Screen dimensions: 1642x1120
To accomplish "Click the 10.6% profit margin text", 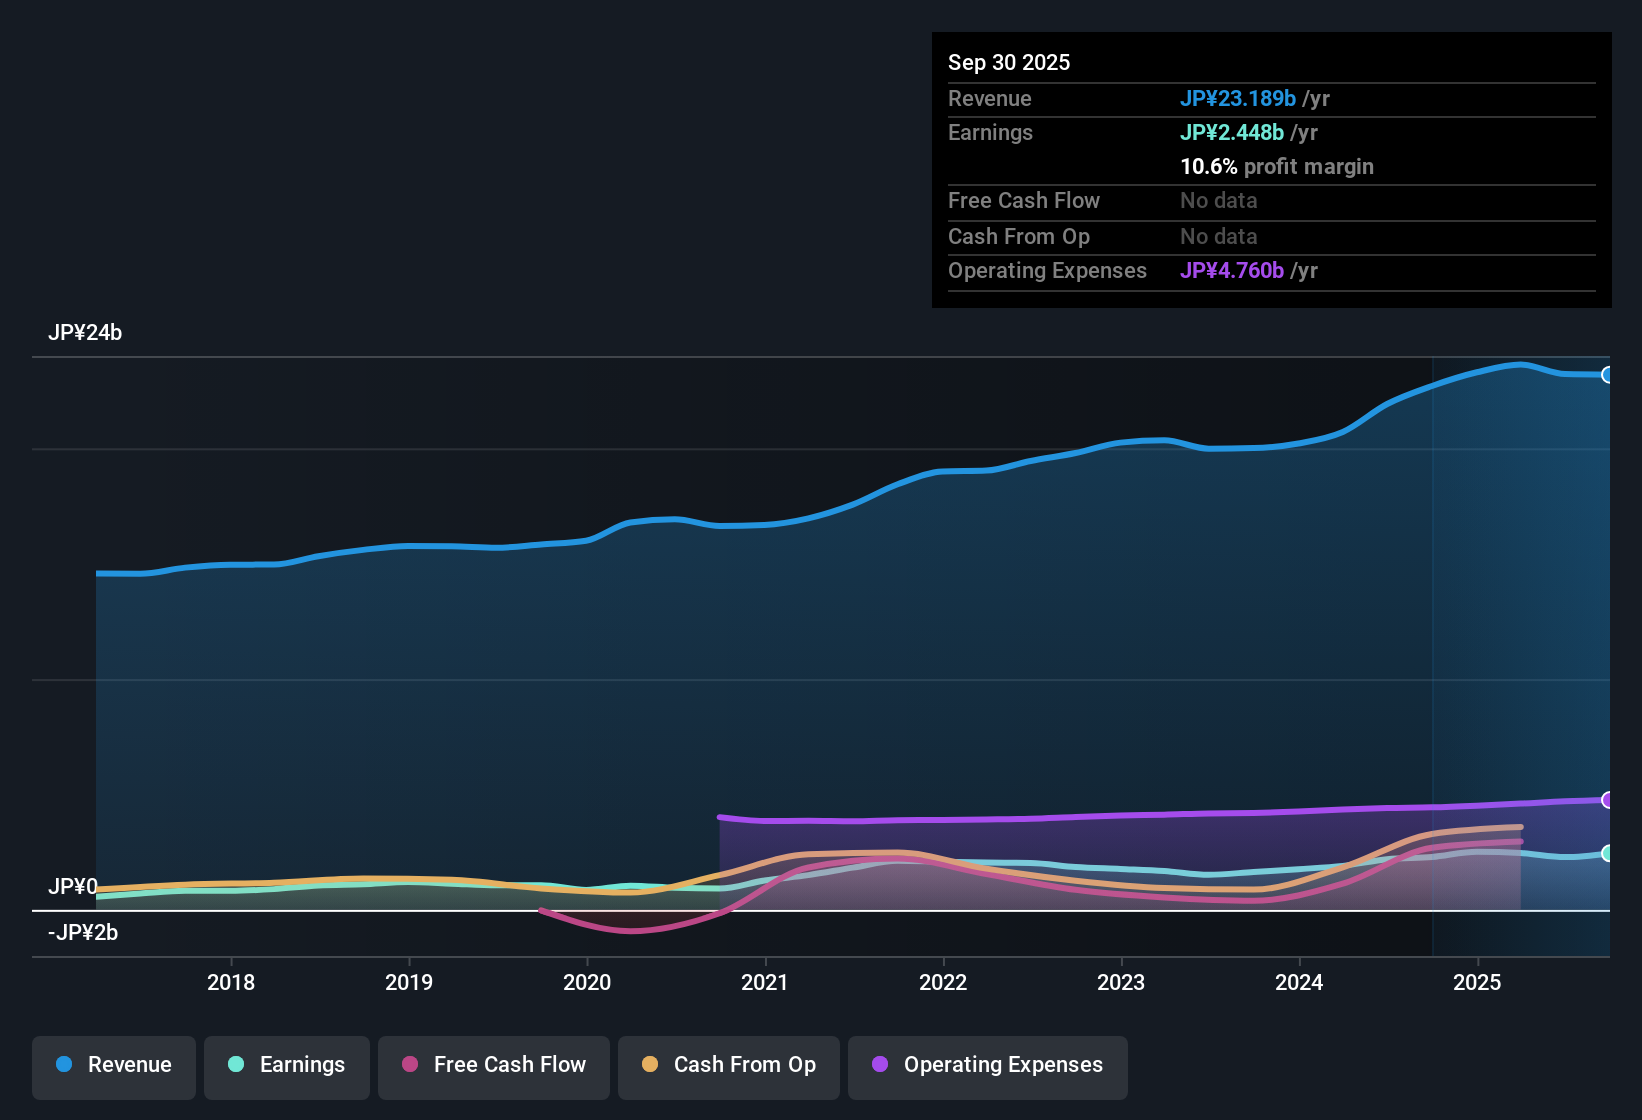I will point(1276,167).
